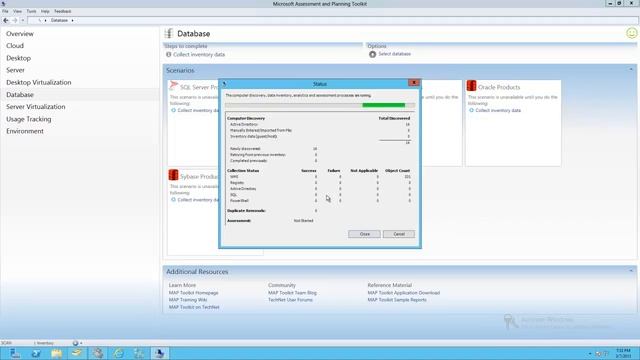Show hidden icons in the system tray
Screen dimensions: 640x360
click(590, 353)
